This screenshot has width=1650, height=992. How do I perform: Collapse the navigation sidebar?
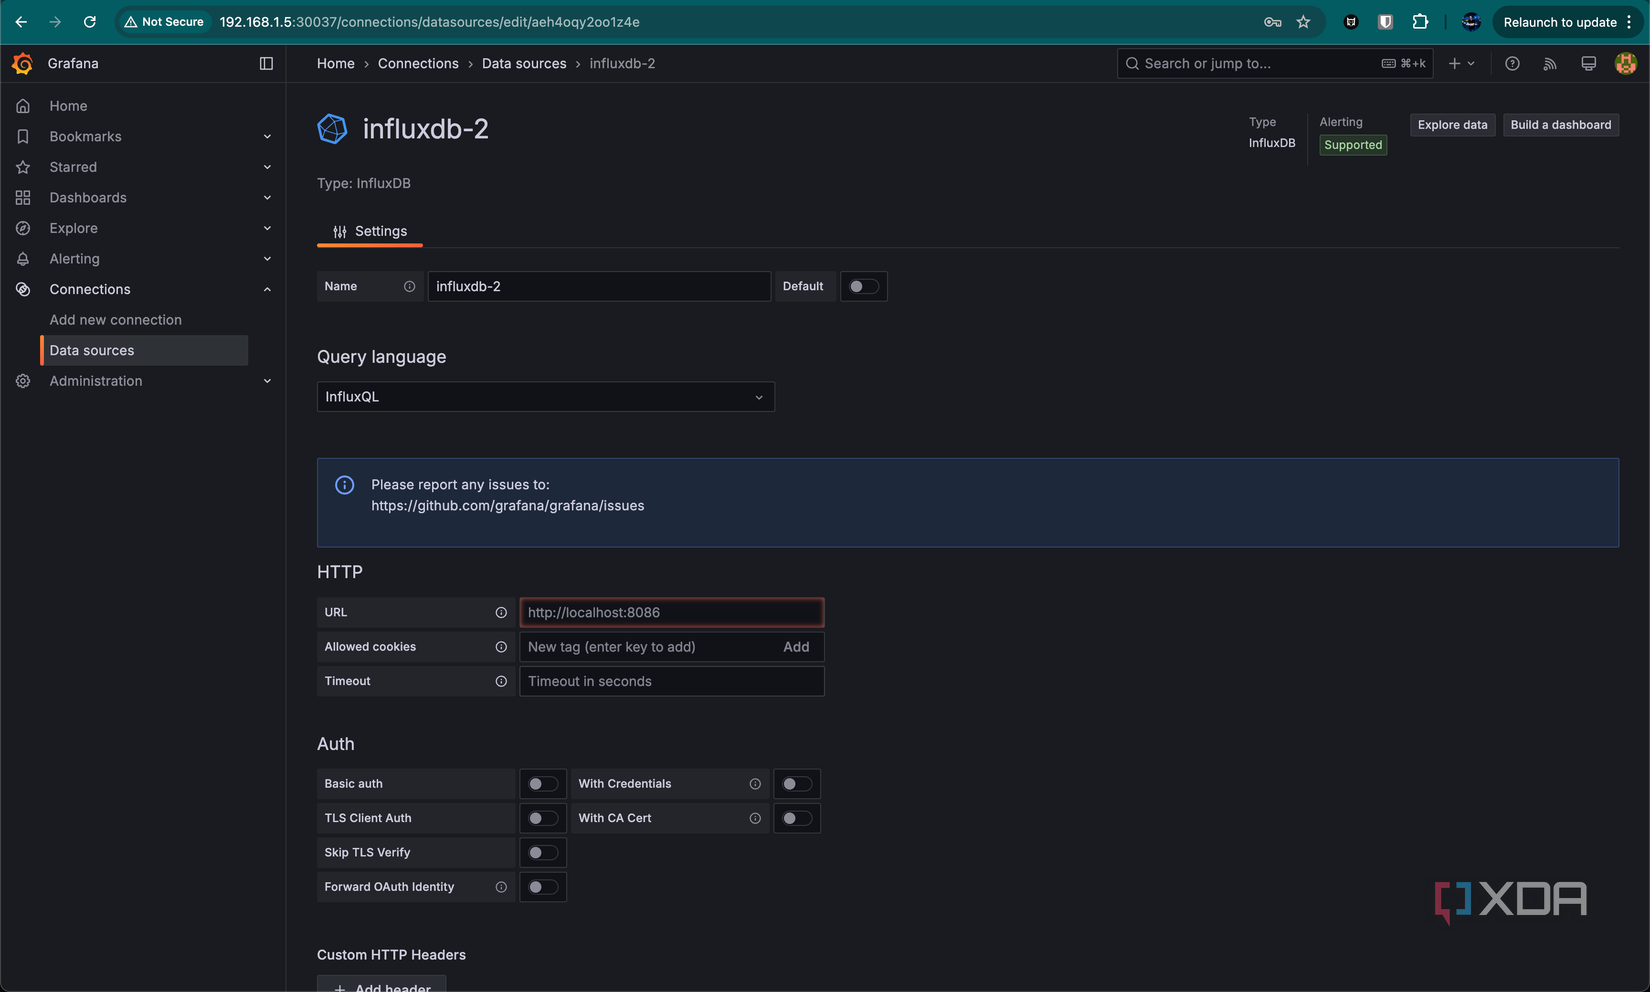[266, 63]
